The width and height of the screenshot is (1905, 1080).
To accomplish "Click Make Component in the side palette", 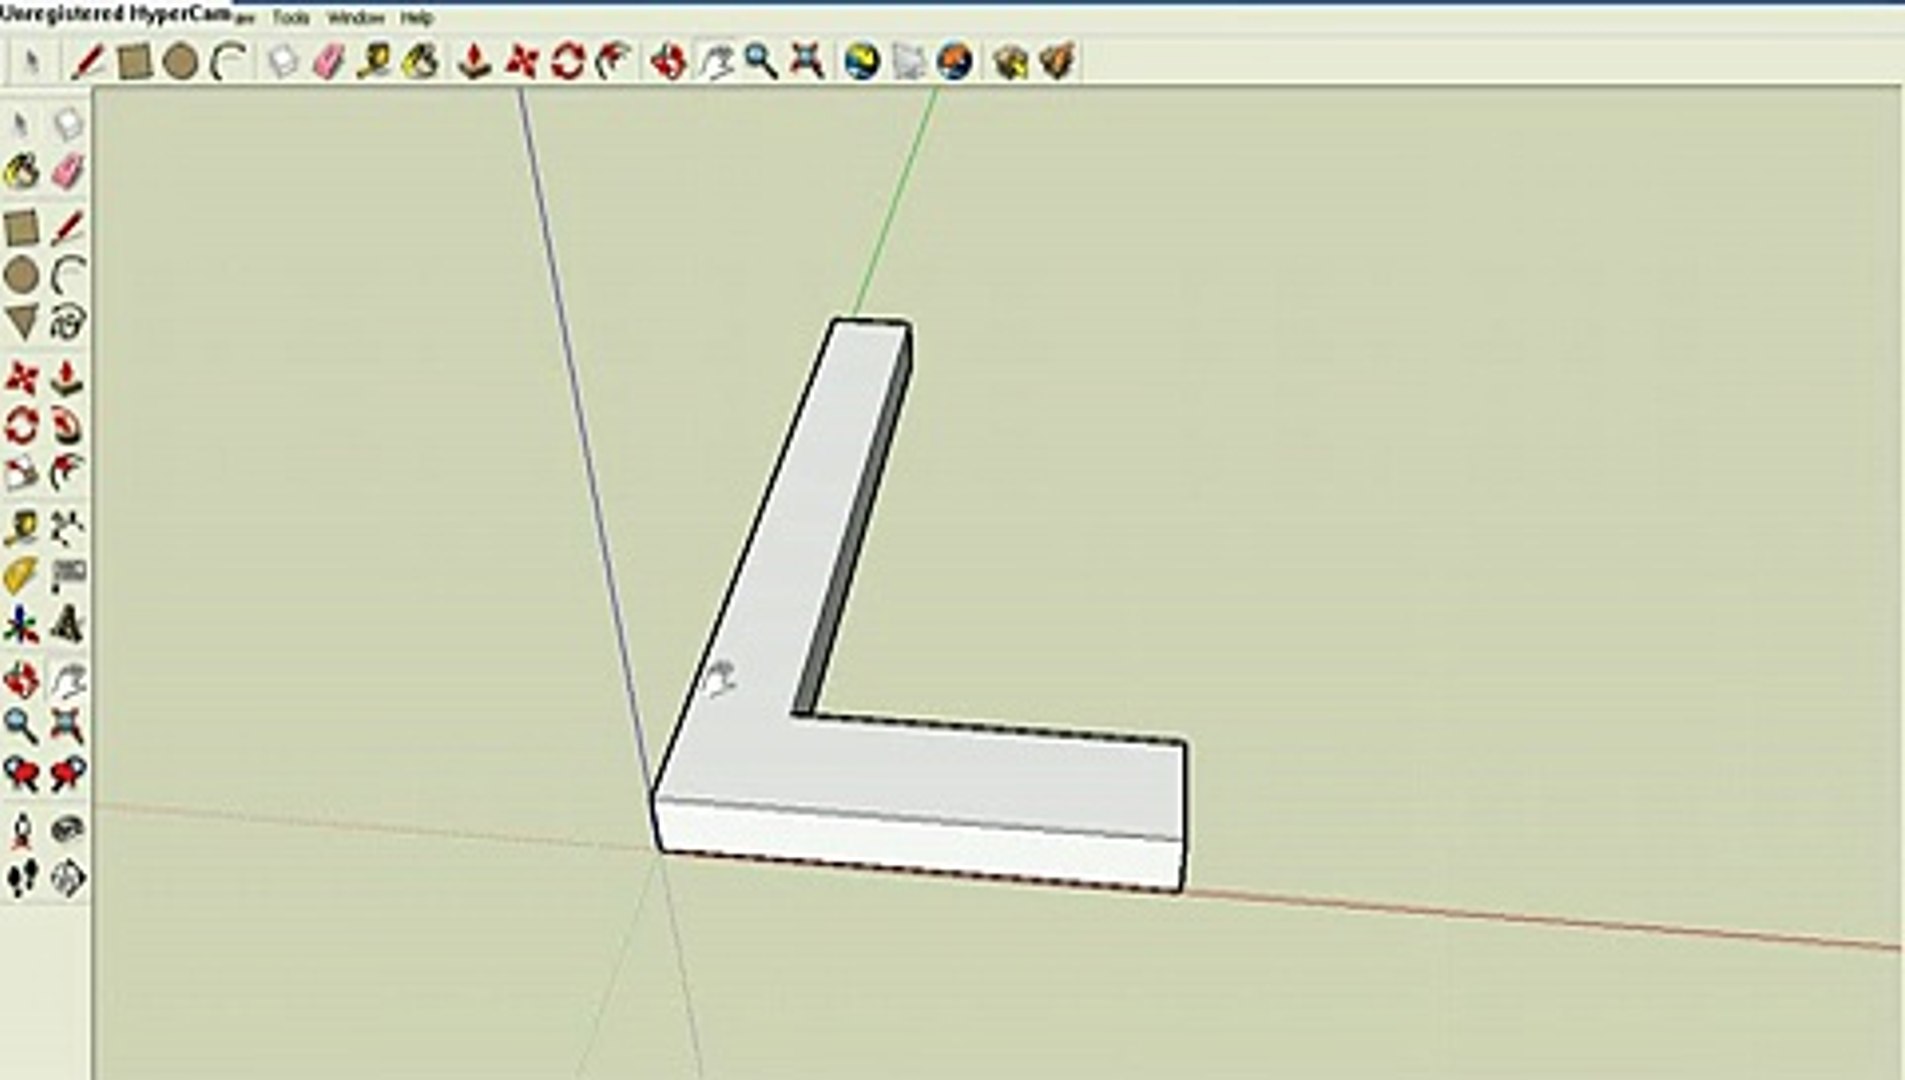I will 67,124.
